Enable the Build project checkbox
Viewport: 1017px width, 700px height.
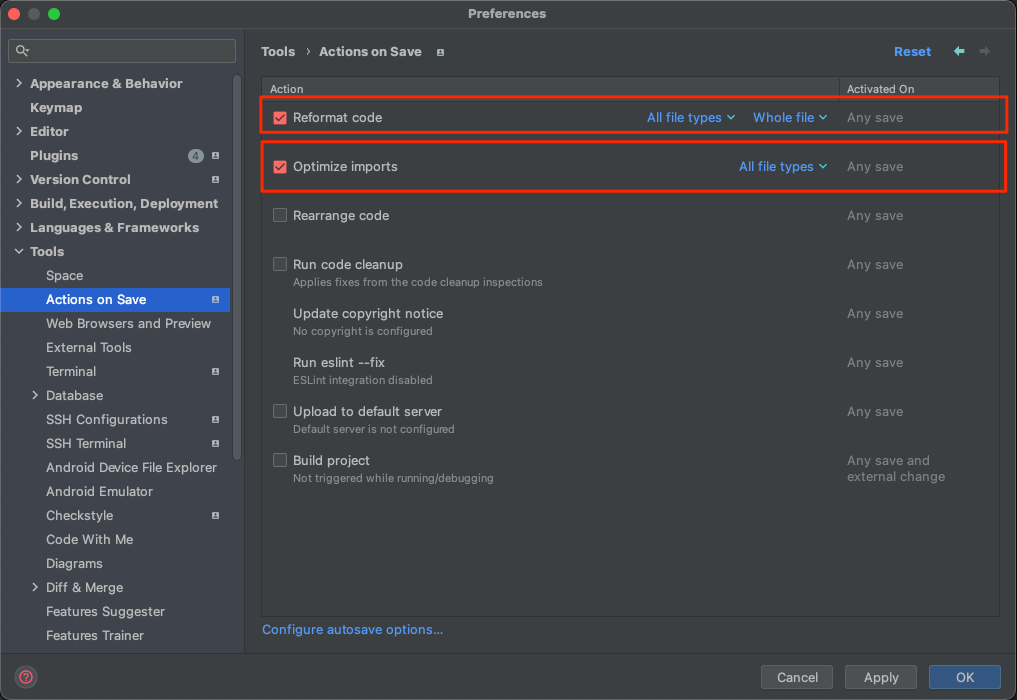pos(280,460)
